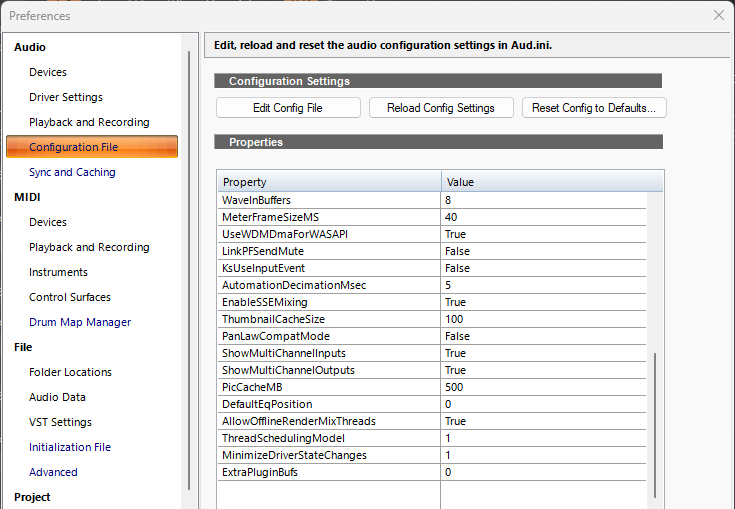The image size is (735, 509).
Task: Open VST Settings page
Action: (60, 422)
